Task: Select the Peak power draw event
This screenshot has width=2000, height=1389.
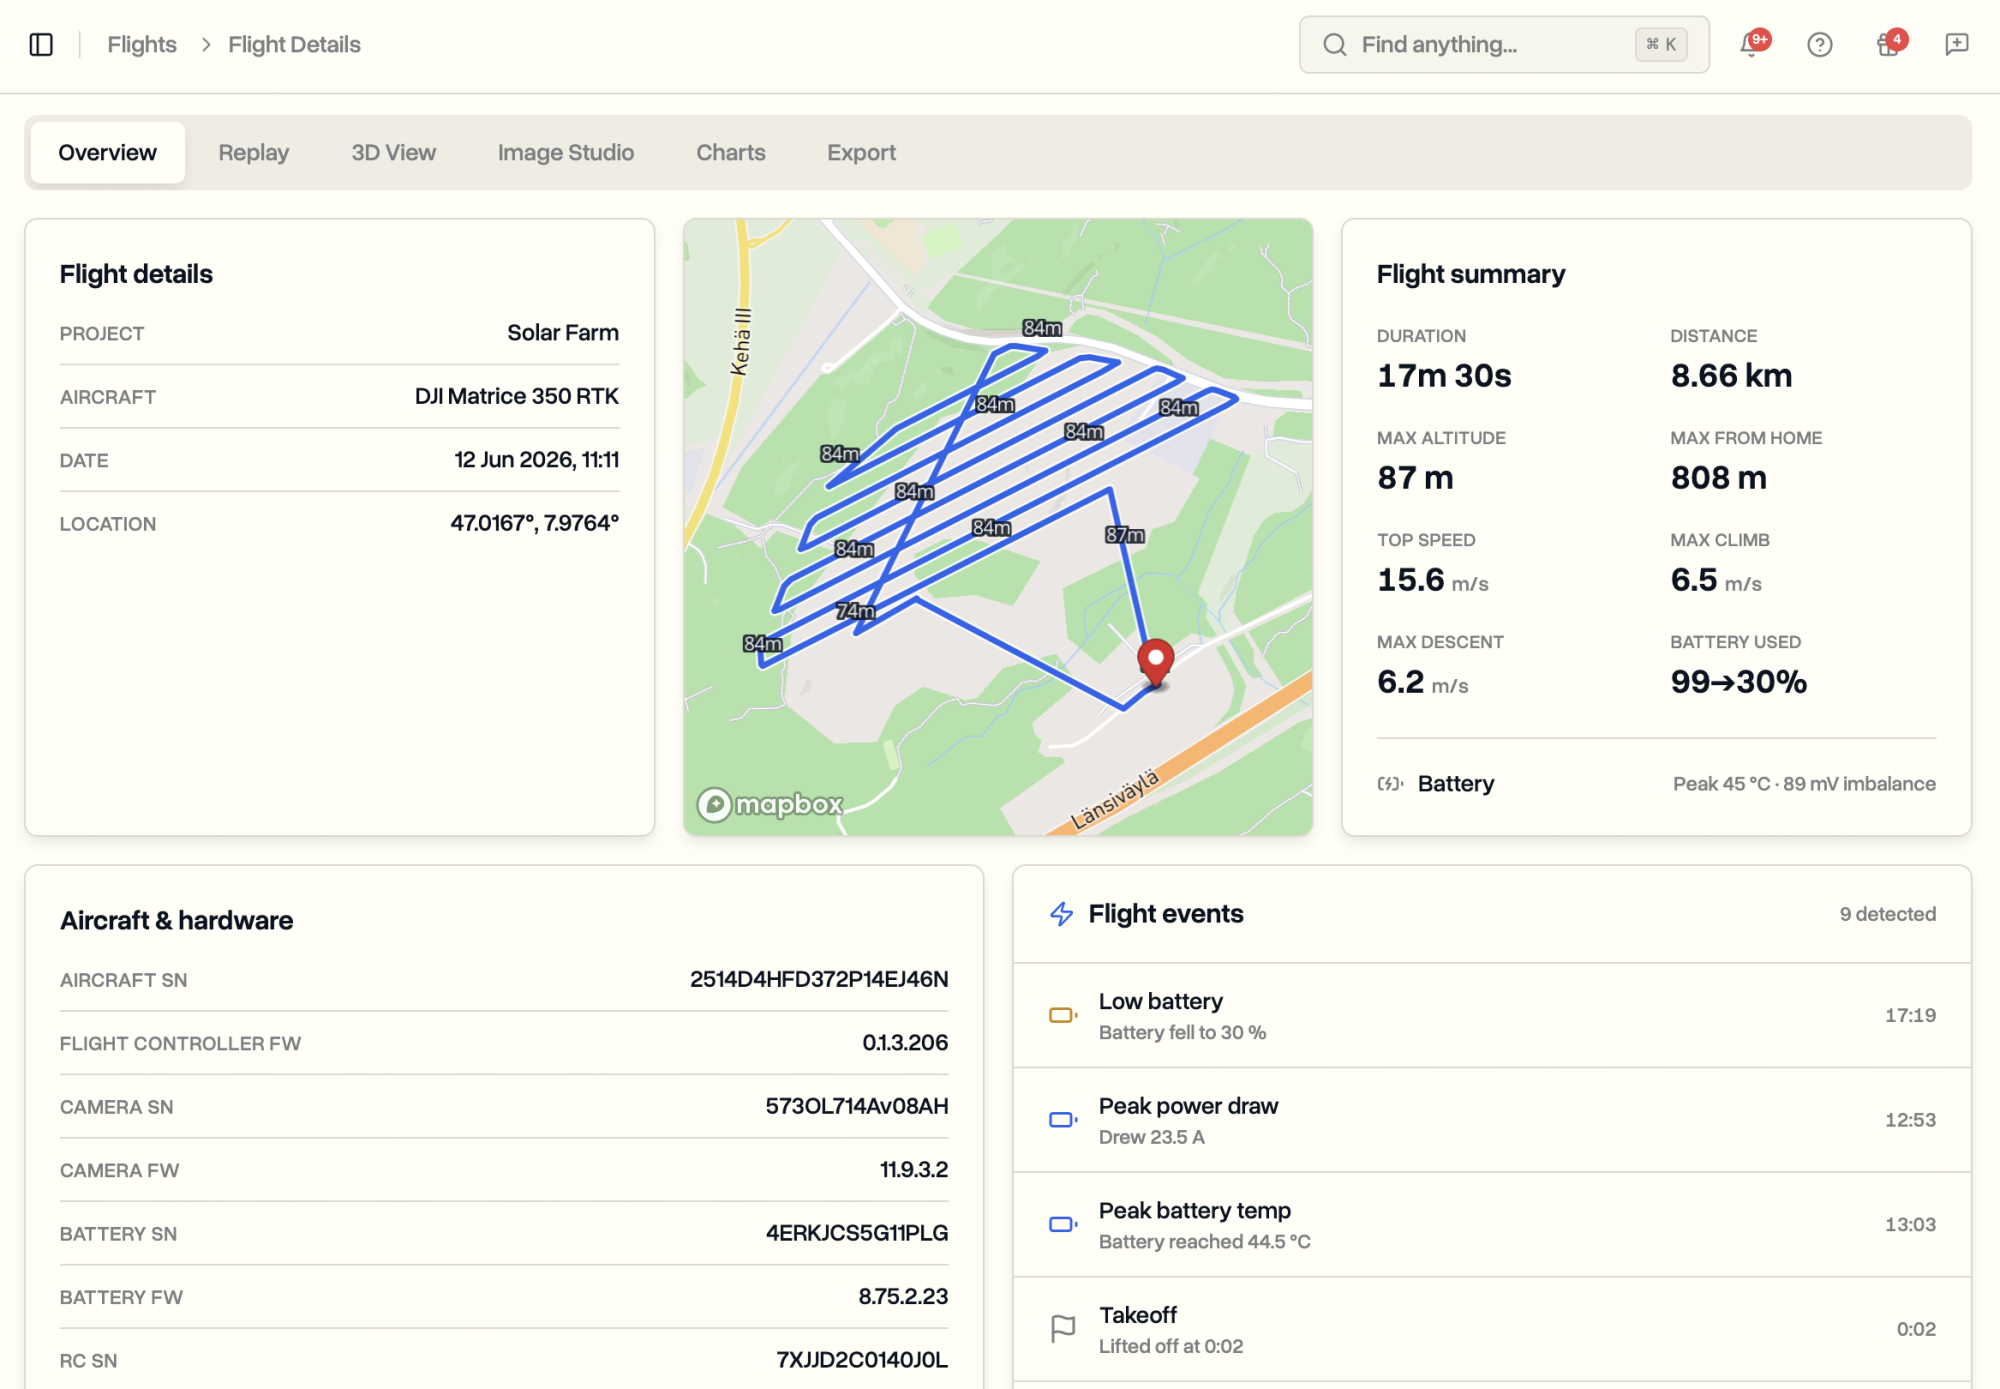Action: pyautogui.click(x=1492, y=1120)
